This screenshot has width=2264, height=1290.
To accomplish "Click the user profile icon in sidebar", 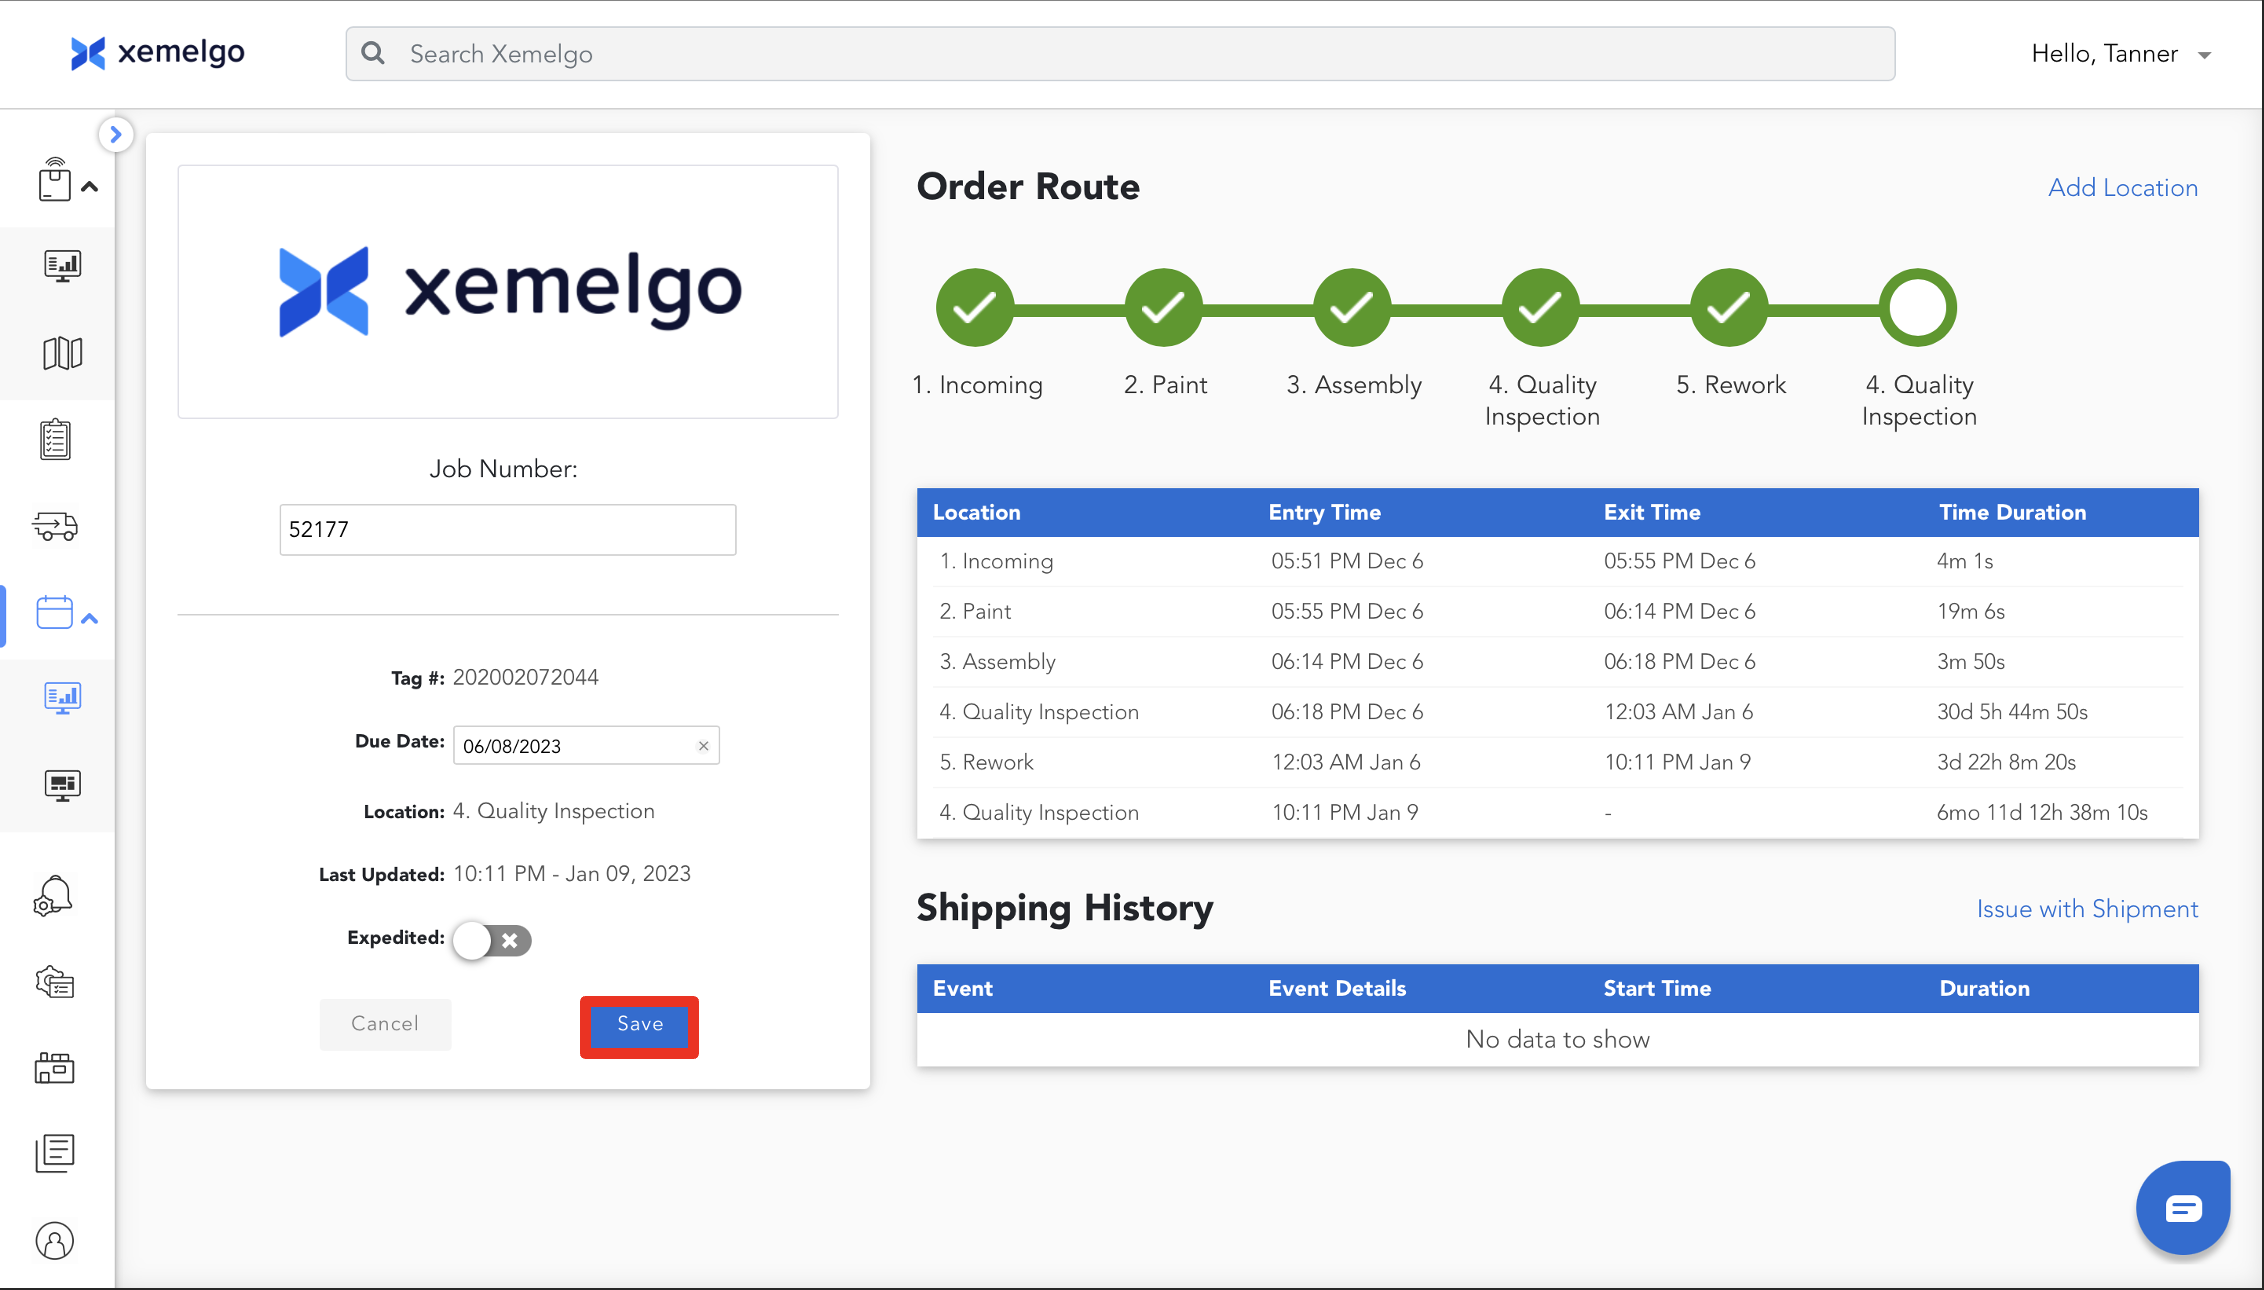I will [x=55, y=1241].
